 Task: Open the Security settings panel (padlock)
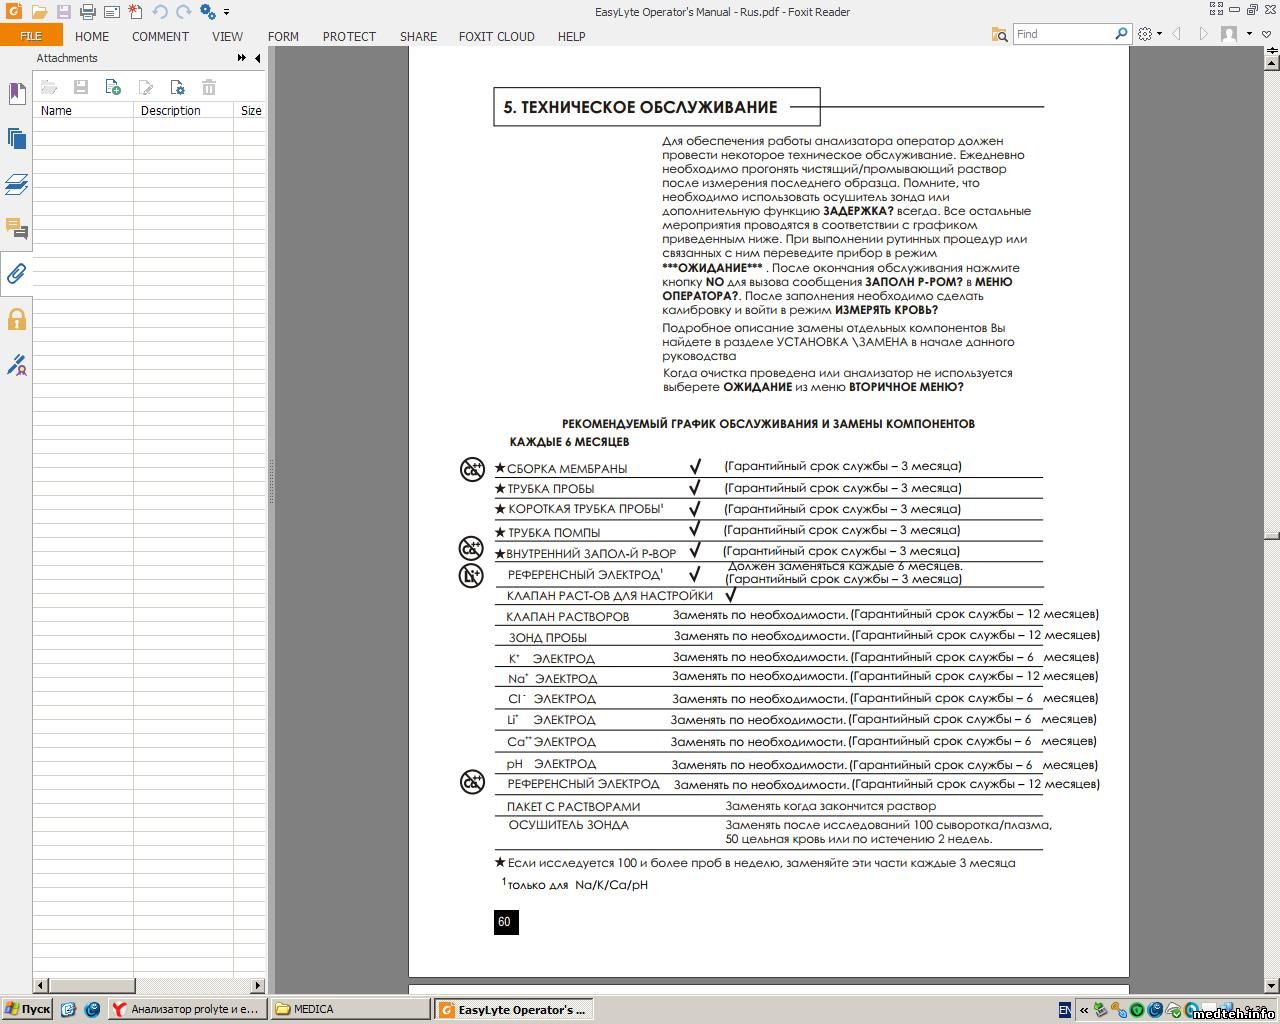(16, 320)
